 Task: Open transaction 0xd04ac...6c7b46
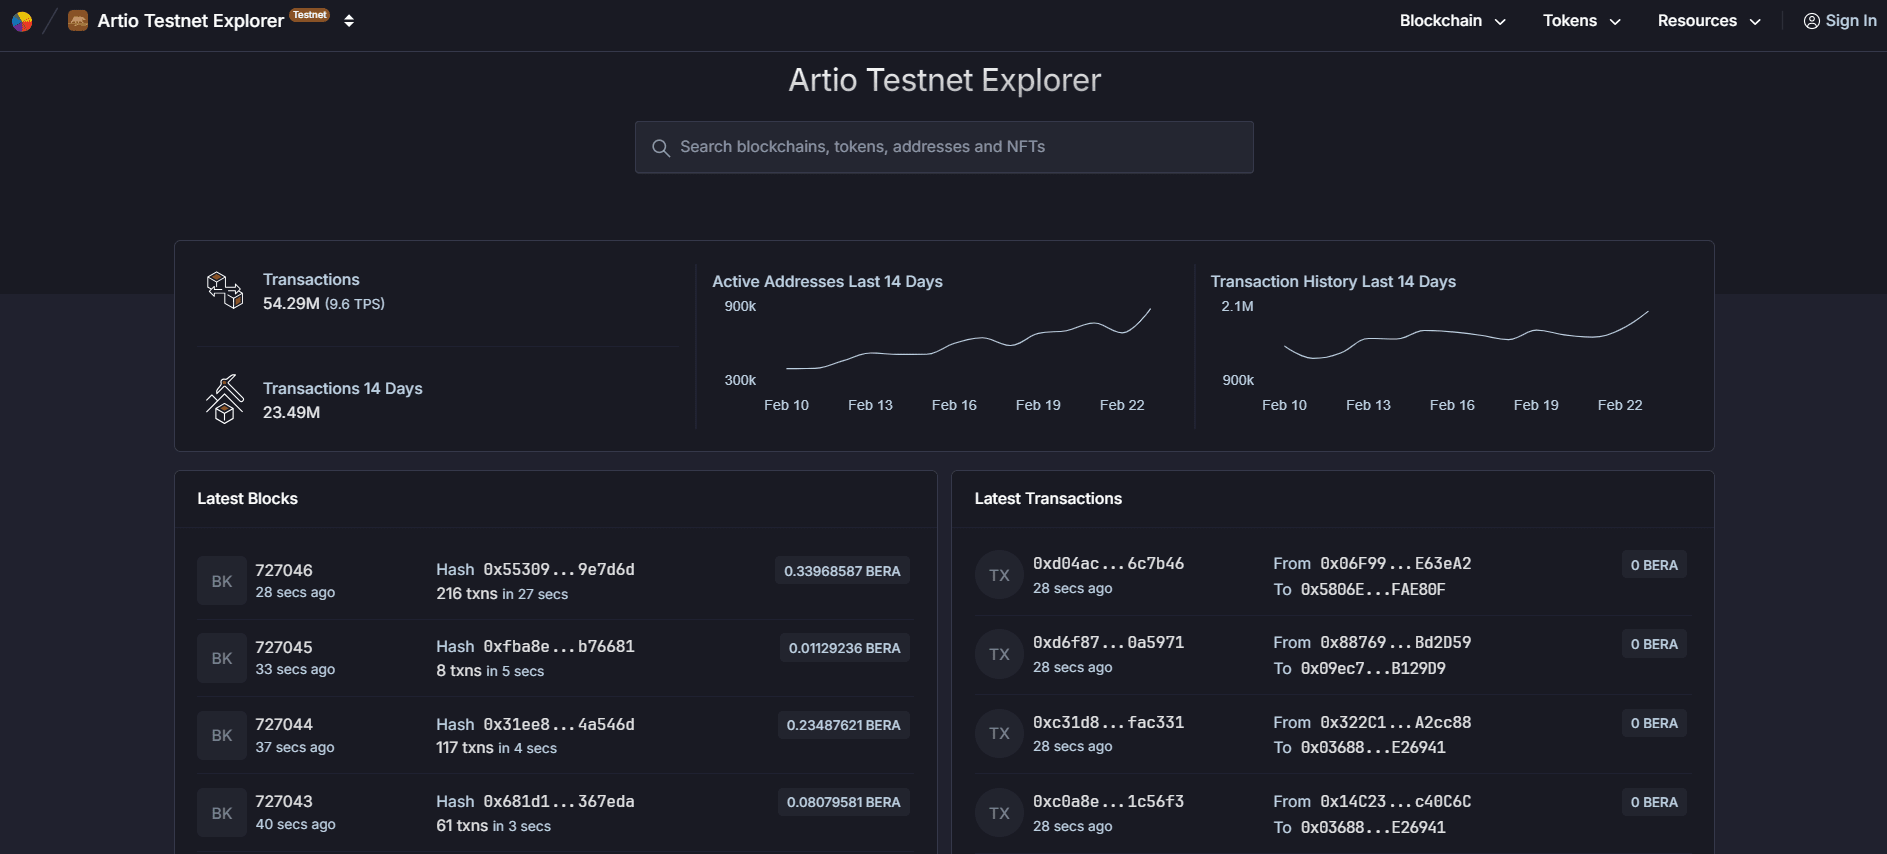[x=1108, y=563]
